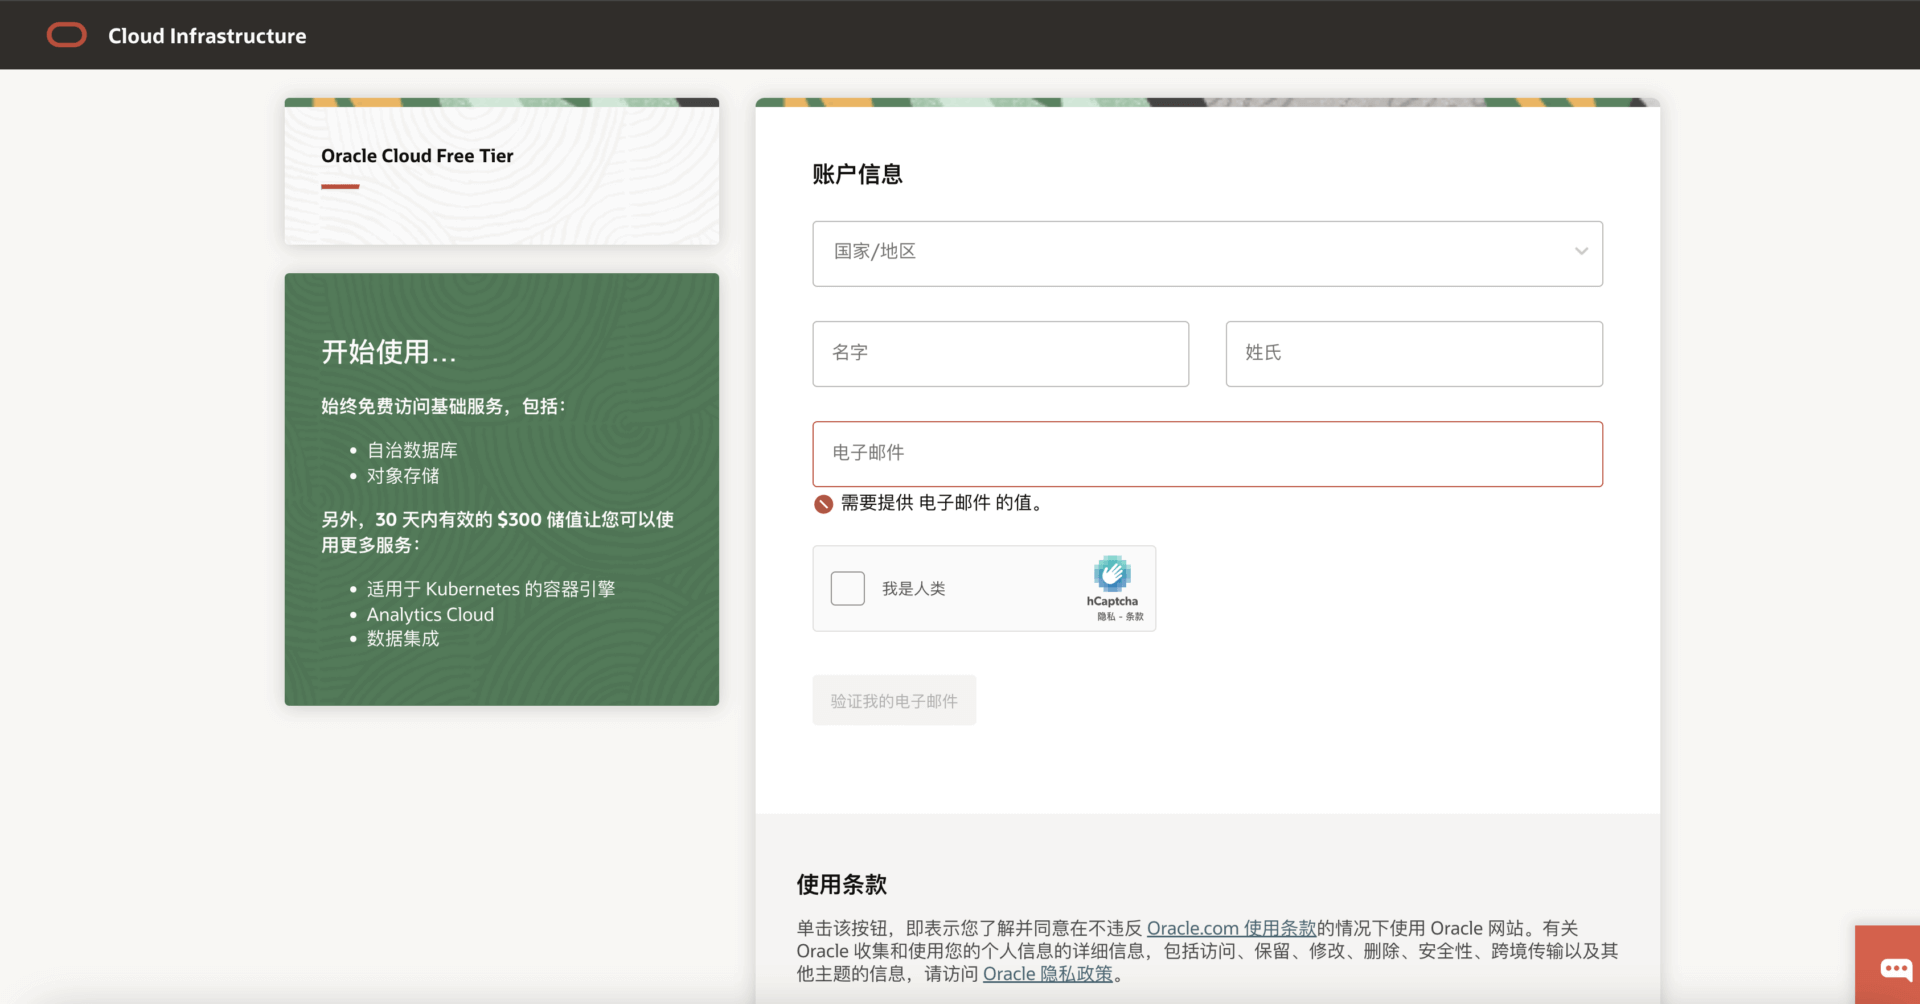The width and height of the screenshot is (1920, 1004).
Task: Click the 需要提供 电子邮件 的值 error message
Action: point(944,503)
